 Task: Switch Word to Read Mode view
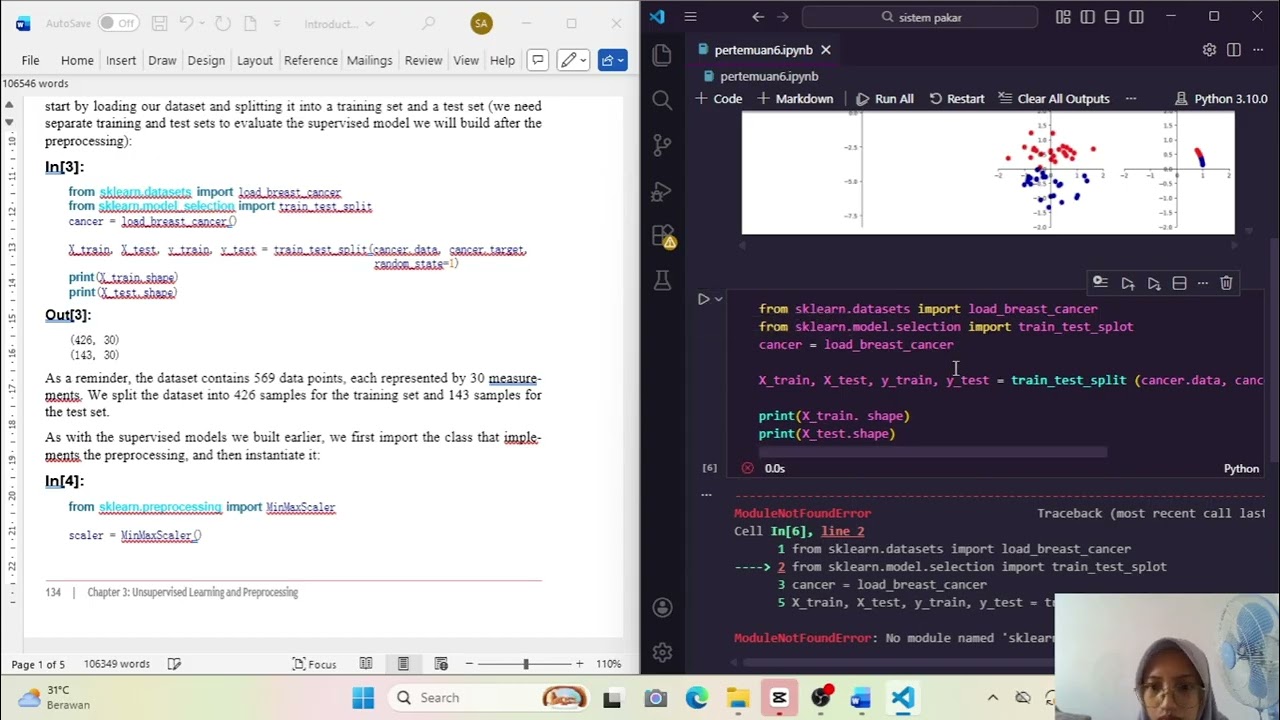366,664
